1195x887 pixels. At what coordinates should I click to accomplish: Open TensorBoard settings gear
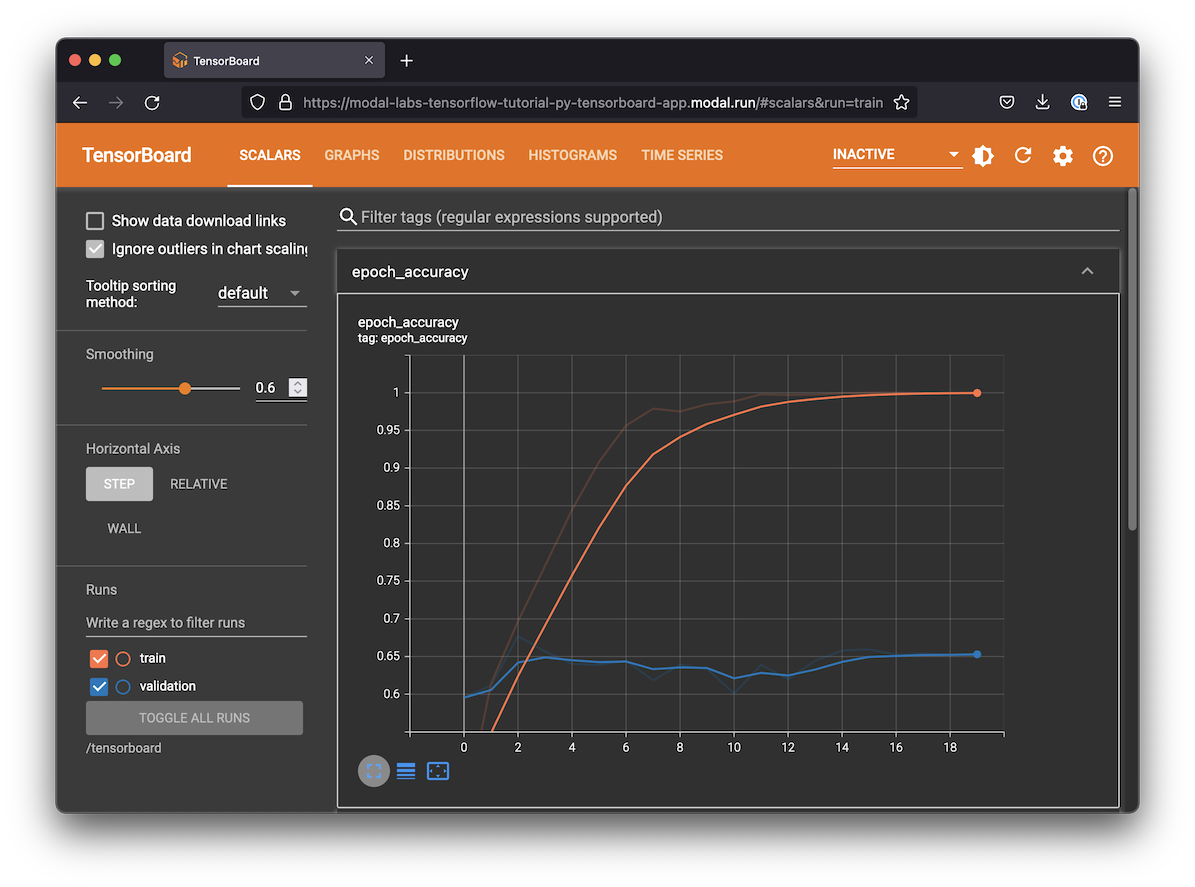(x=1063, y=156)
